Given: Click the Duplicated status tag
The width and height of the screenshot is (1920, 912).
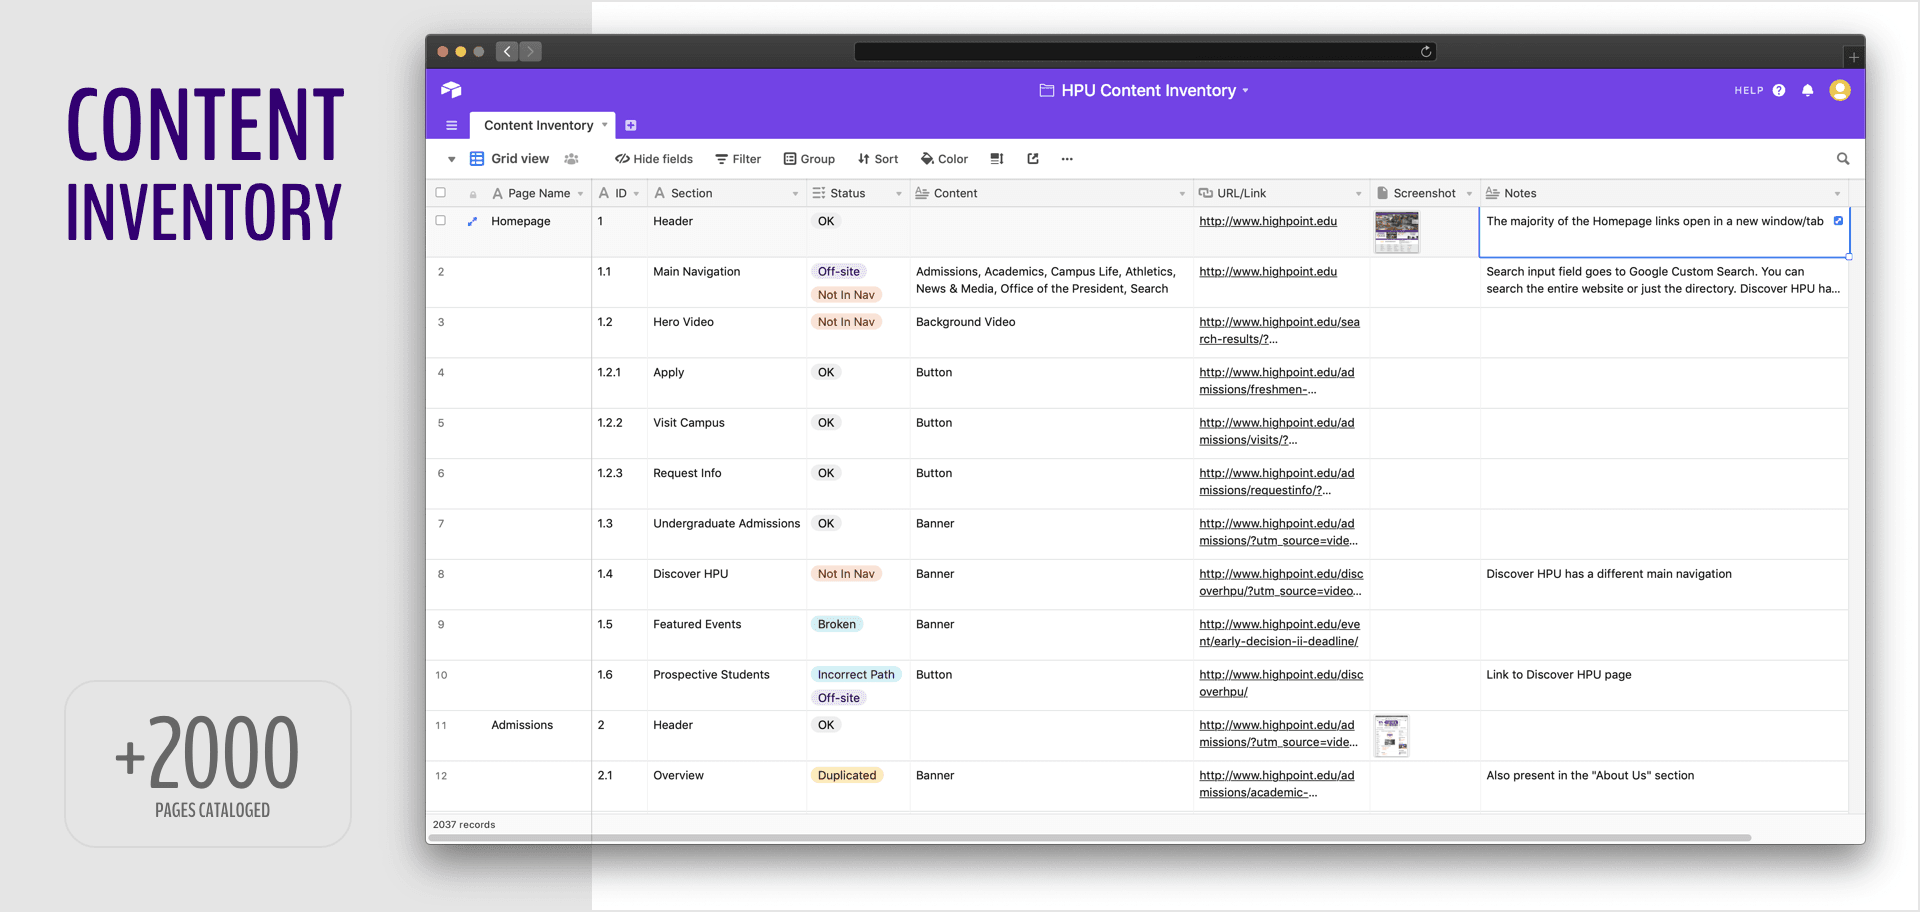Looking at the screenshot, I should click(x=847, y=775).
